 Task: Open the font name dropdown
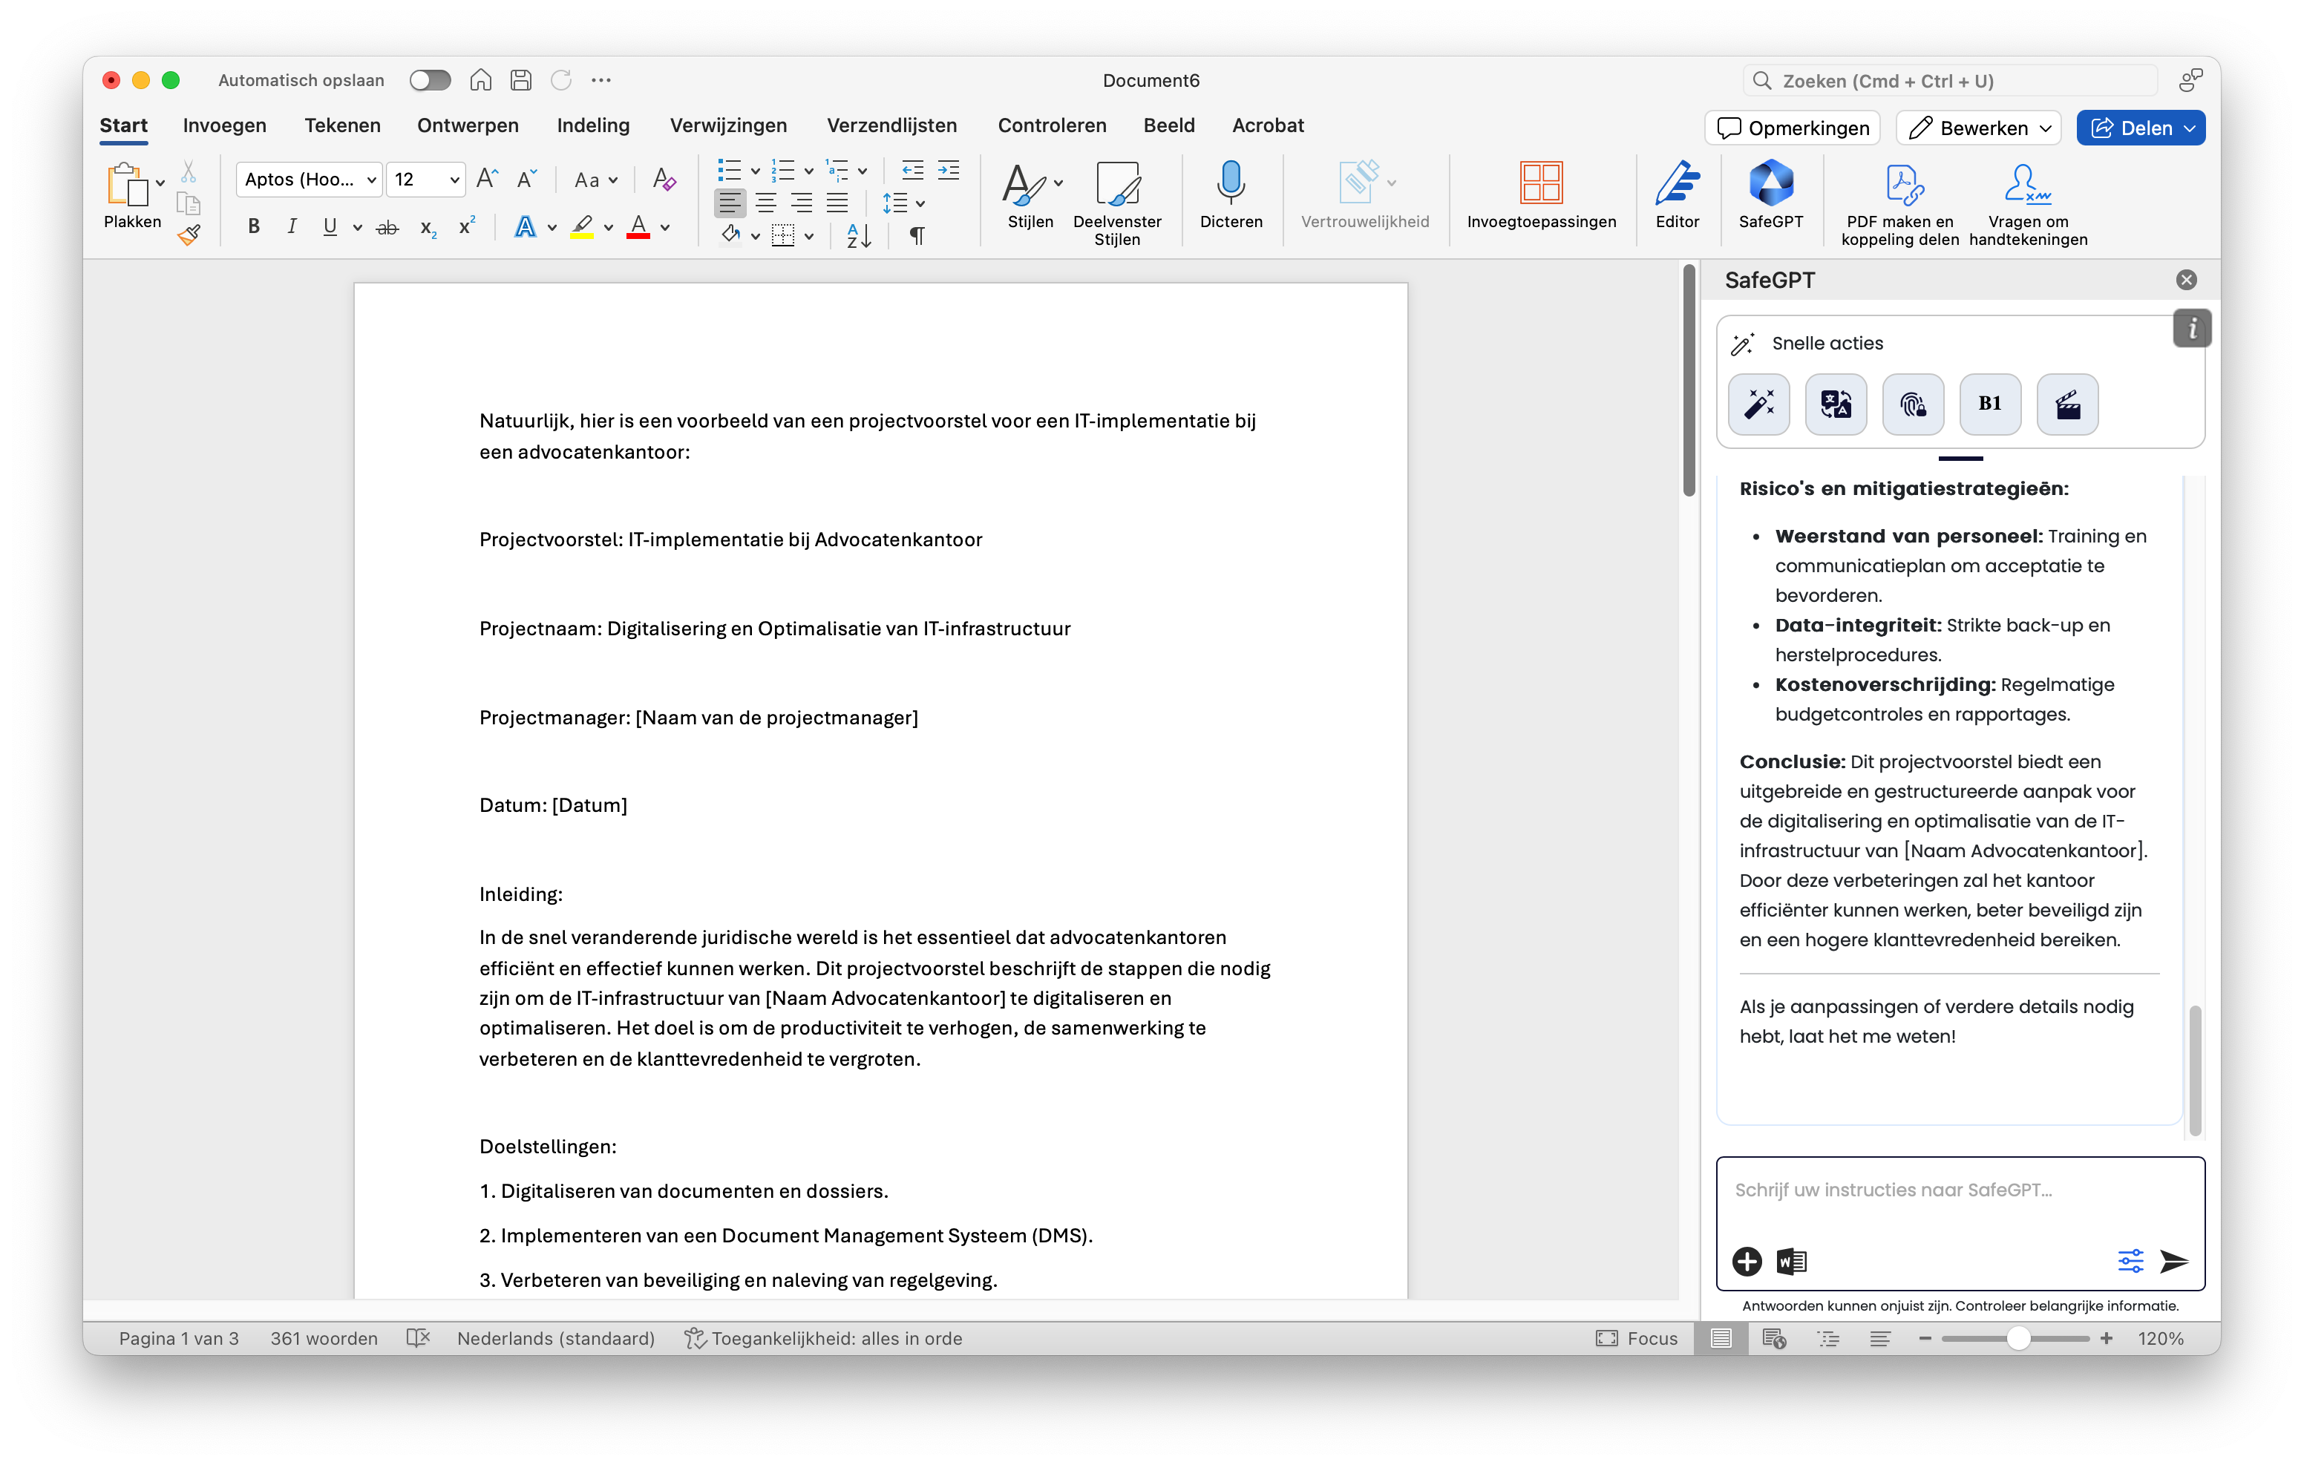pyautogui.click(x=371, y=180)
